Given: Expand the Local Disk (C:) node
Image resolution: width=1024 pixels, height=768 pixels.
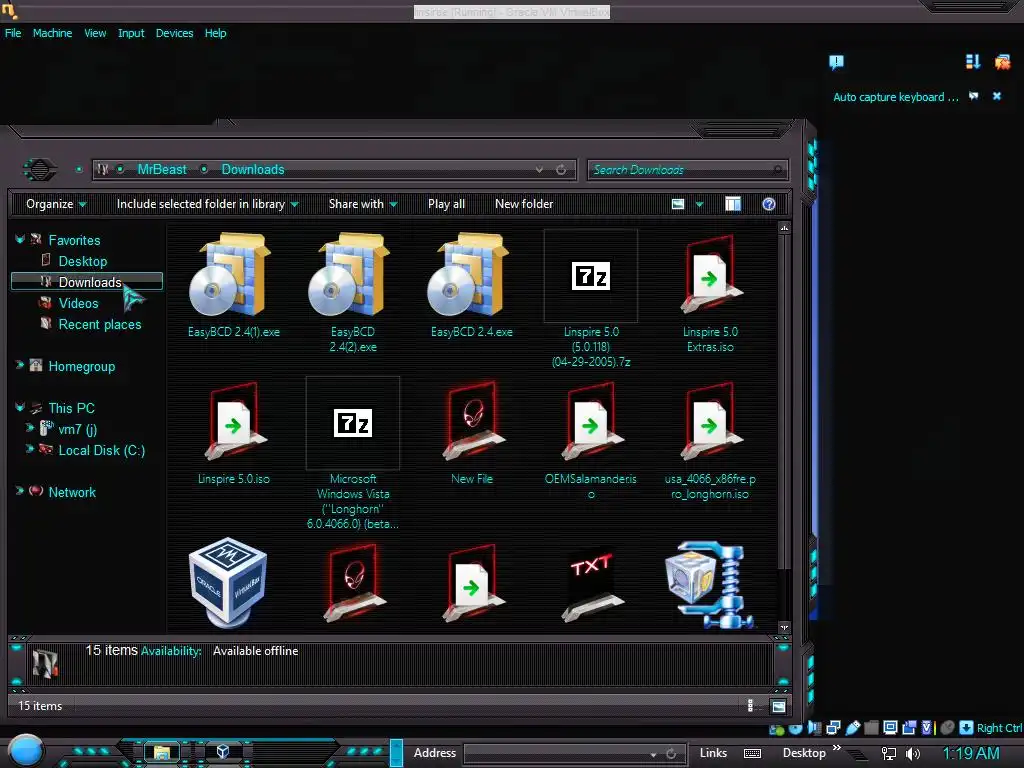Looking at the screenshot, I should [x=29, y=449].
